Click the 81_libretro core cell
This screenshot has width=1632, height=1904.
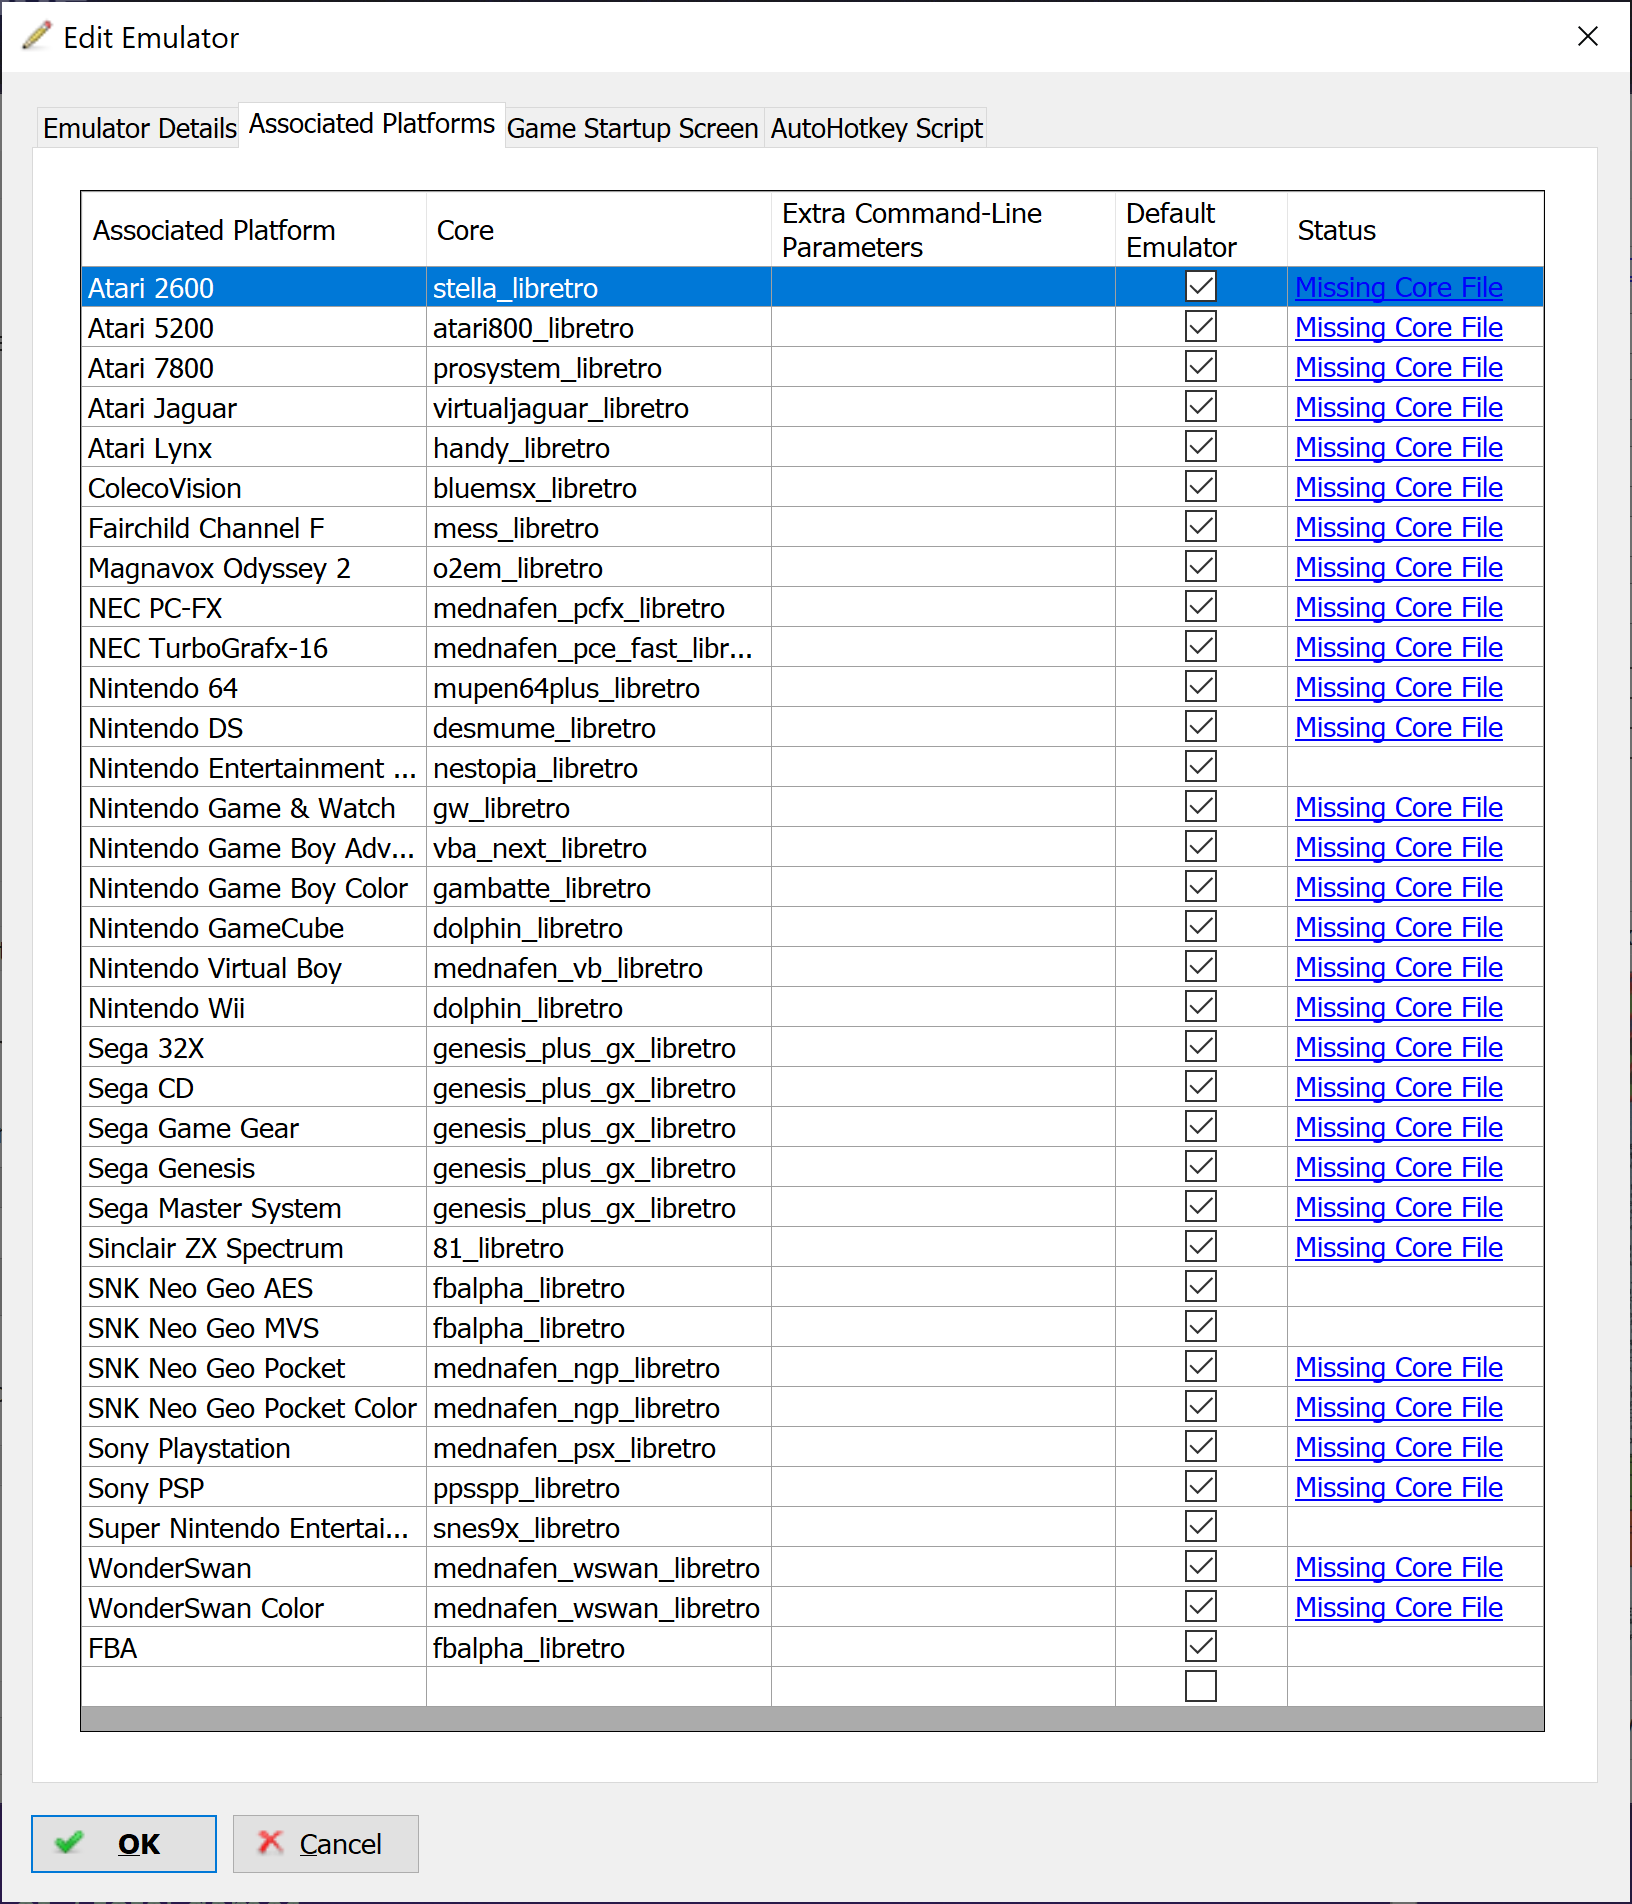click(x=599, y=1247)
